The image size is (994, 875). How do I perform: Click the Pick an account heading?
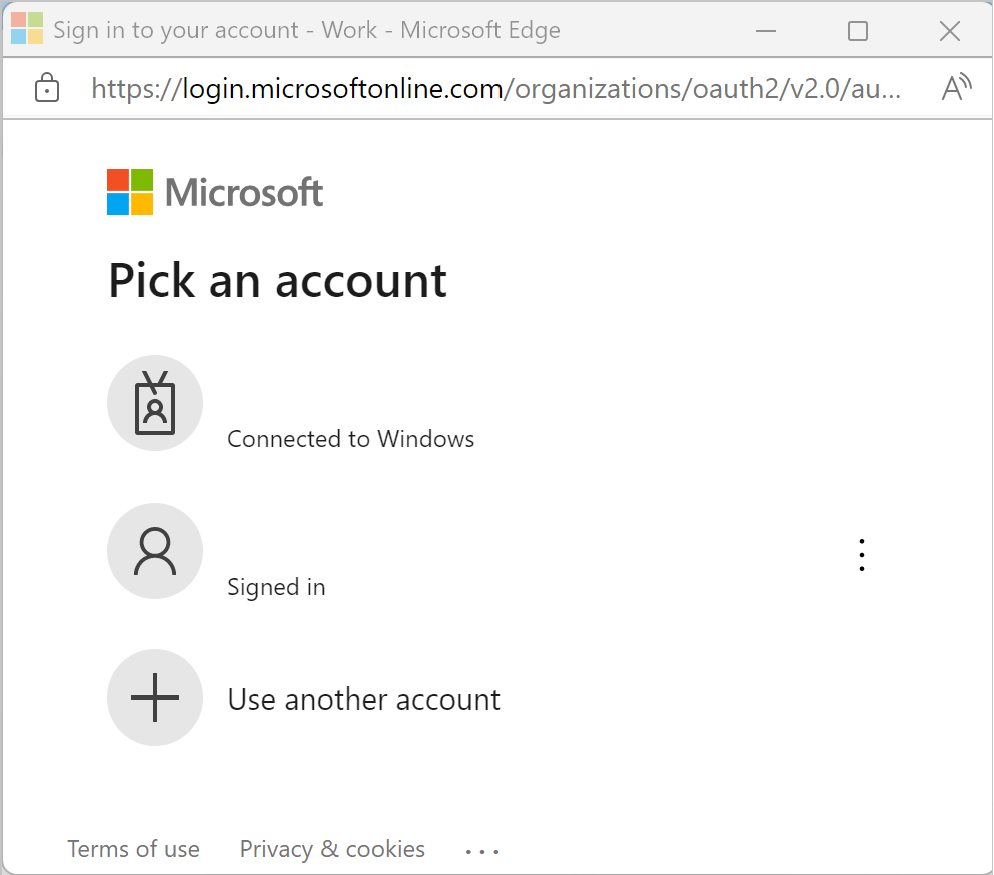(x=276, y=281)
